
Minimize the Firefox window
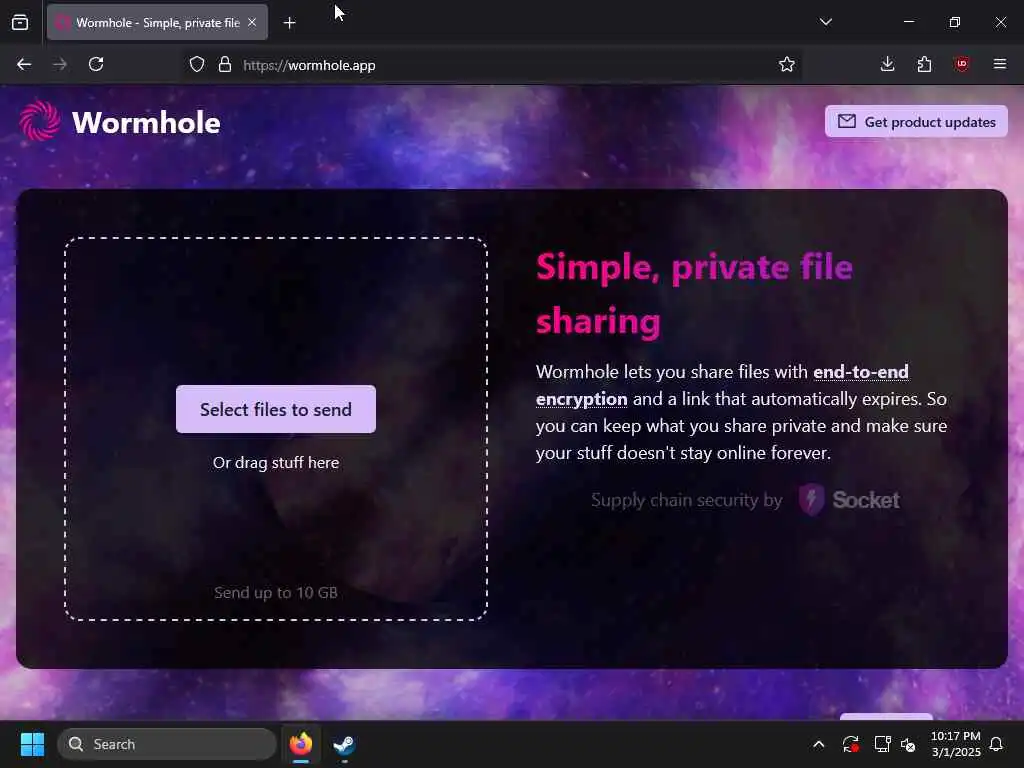pos(908,22)
